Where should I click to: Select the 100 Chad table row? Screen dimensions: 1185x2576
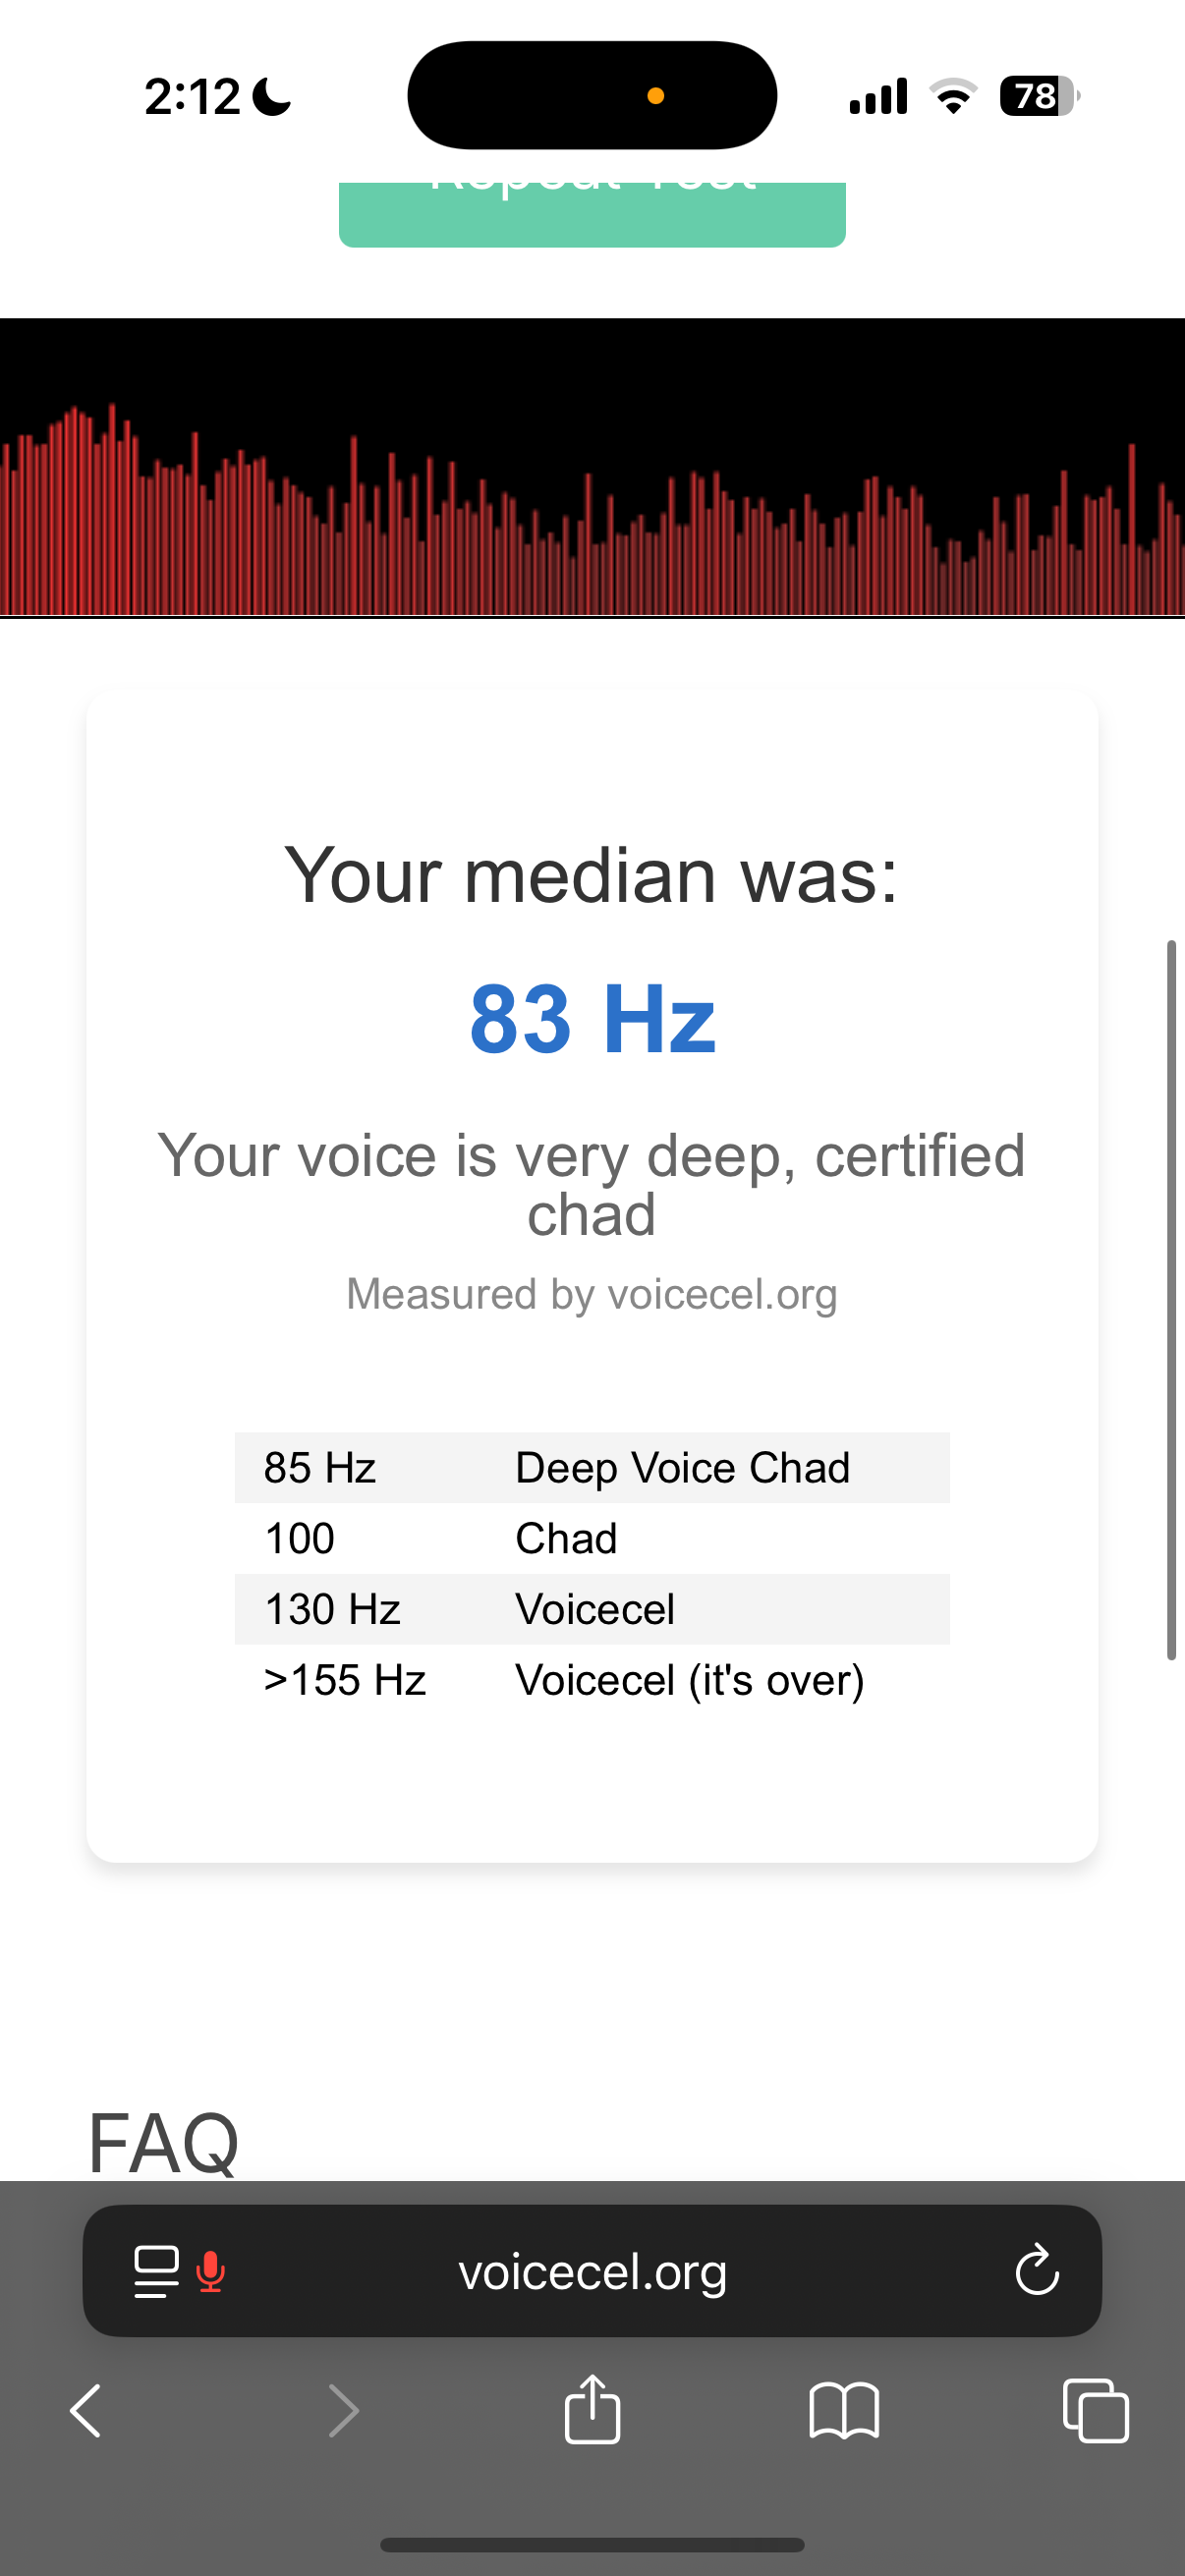click(592, 1538)
